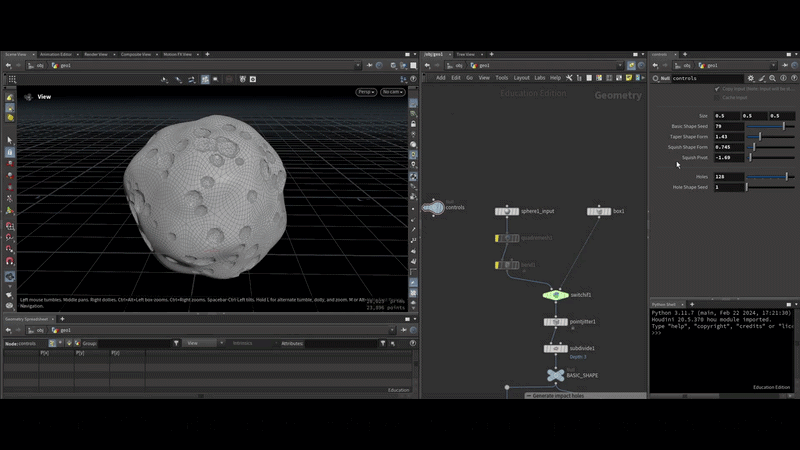The width and height of the screenshot is (800, 450).
Task: Open the Labs menu in network editor
Action: pos(540,78)
